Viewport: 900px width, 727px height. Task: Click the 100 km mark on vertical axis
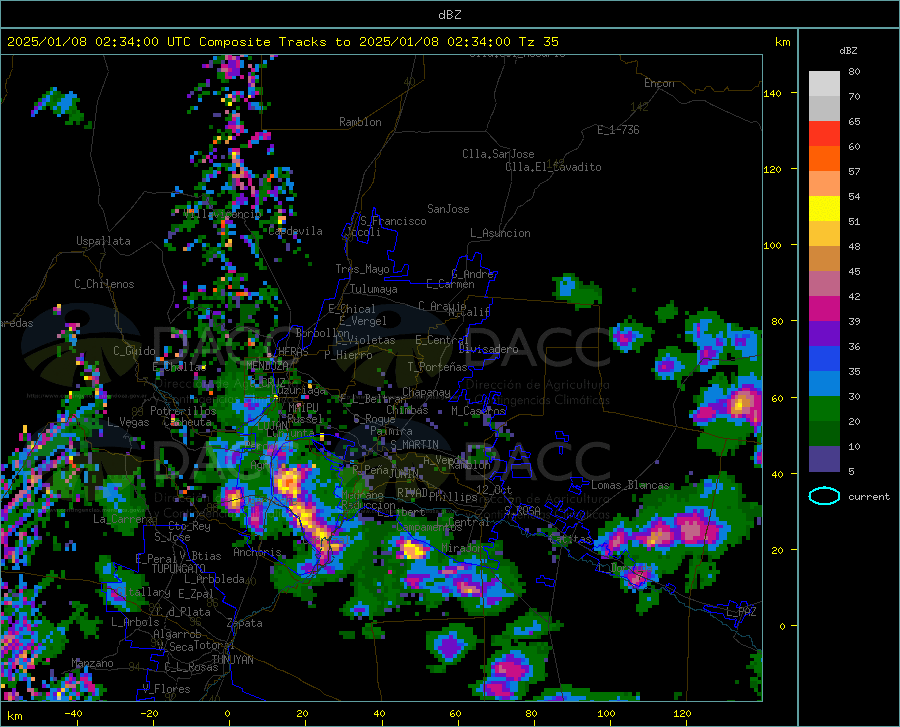[772, 246]
